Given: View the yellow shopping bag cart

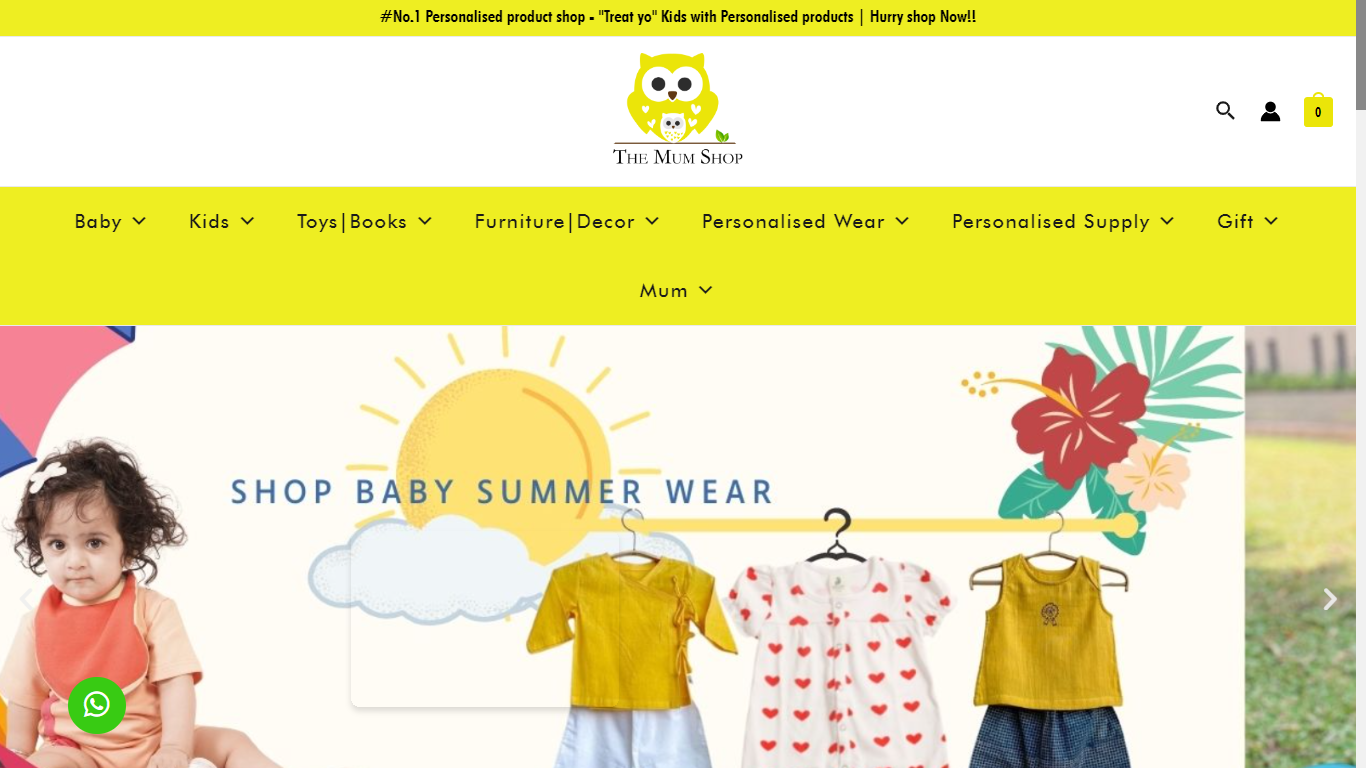Looking at the screenshot, I should click(x=1318, y=110).
